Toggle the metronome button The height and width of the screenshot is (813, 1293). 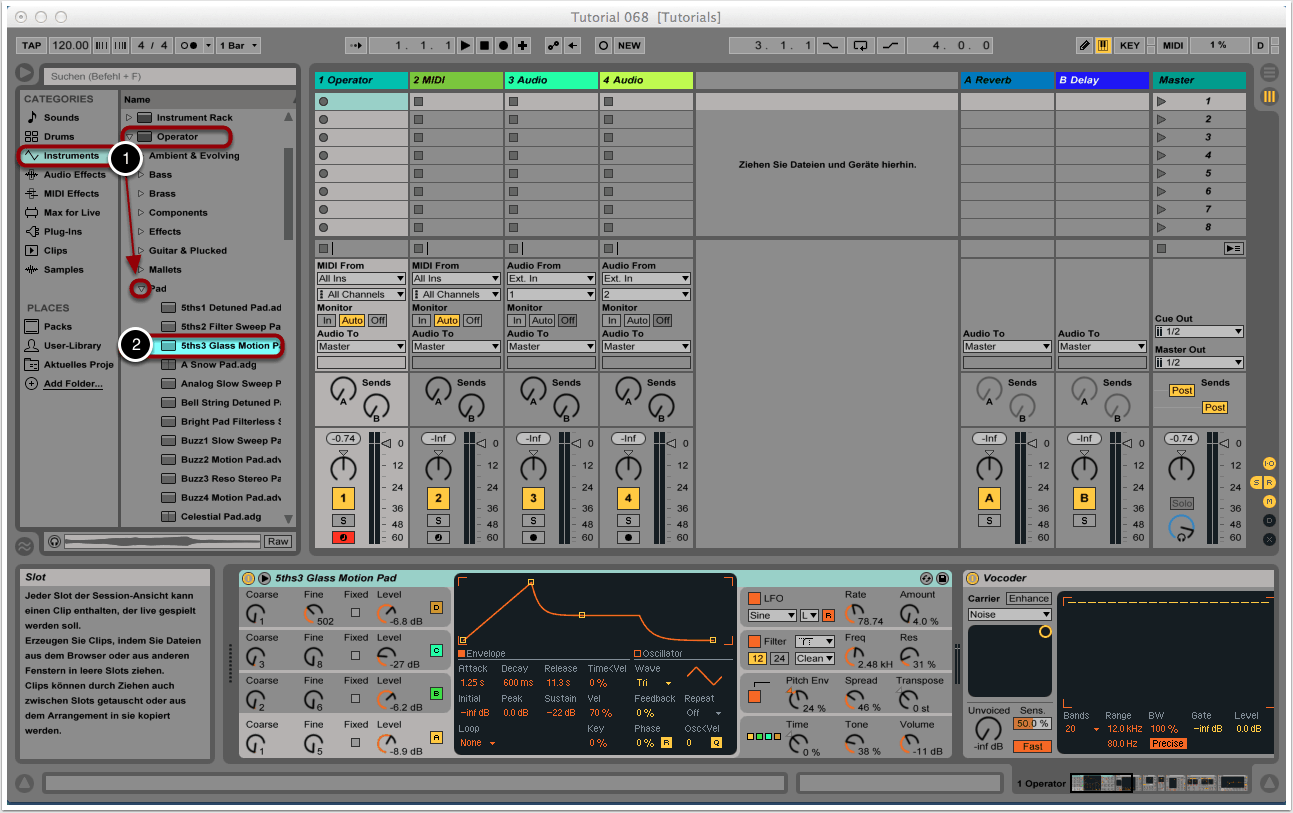[188, 46]
